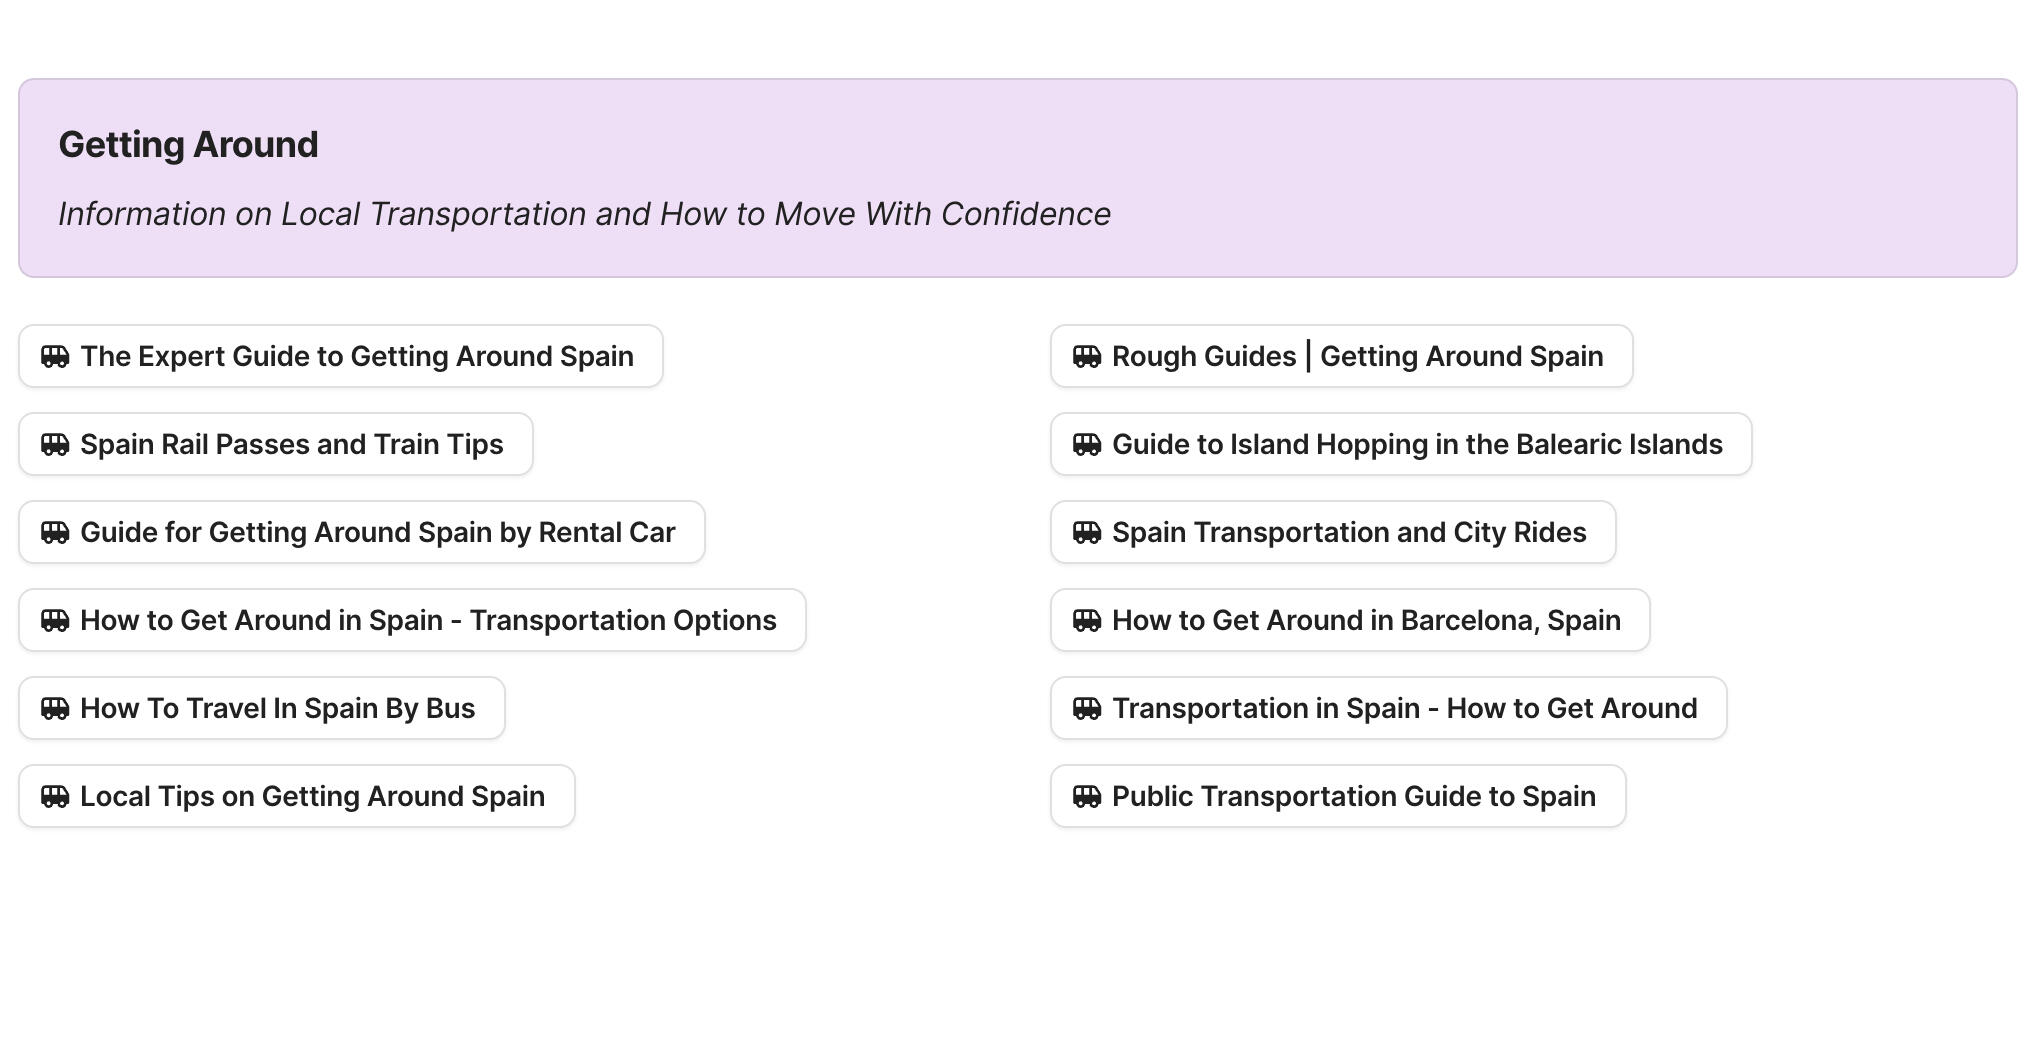Viewport: 2042px width, 1042px height.
Task: Click the Getting Around section heading
Action: (189, 145)
